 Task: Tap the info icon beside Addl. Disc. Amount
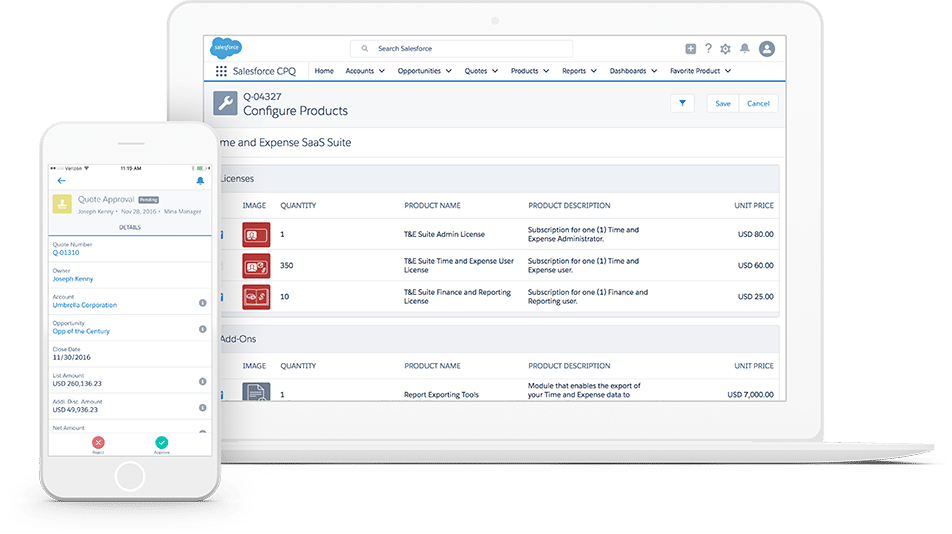point(203,408)
